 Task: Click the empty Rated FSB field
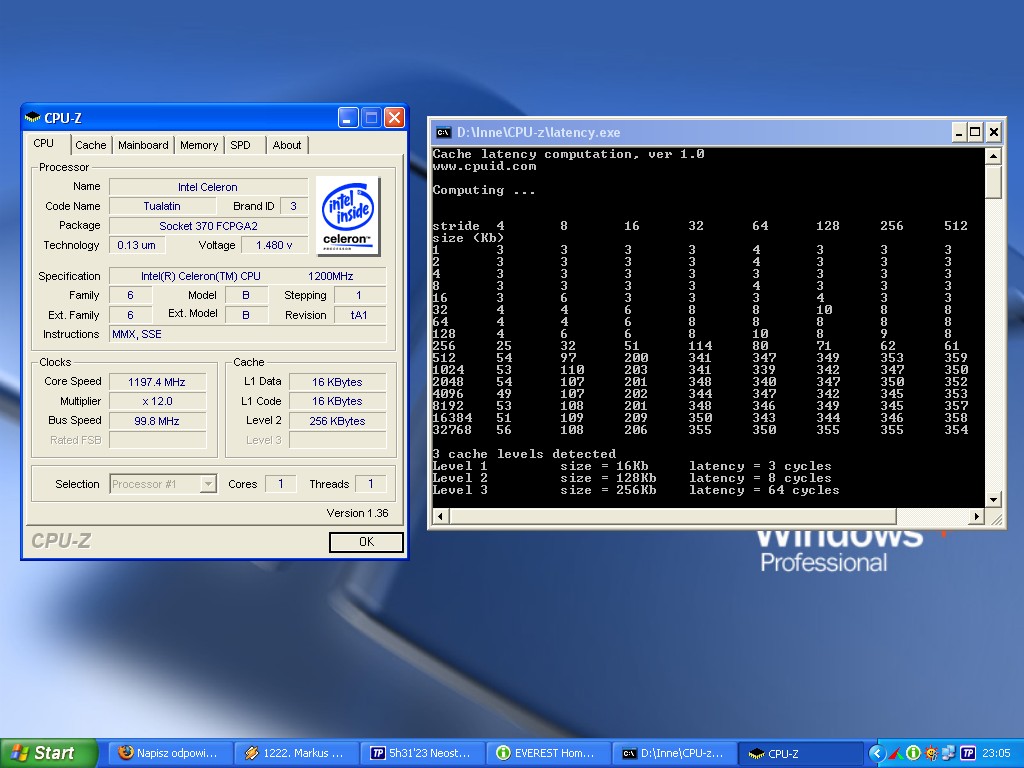click(x=157, y=440)
